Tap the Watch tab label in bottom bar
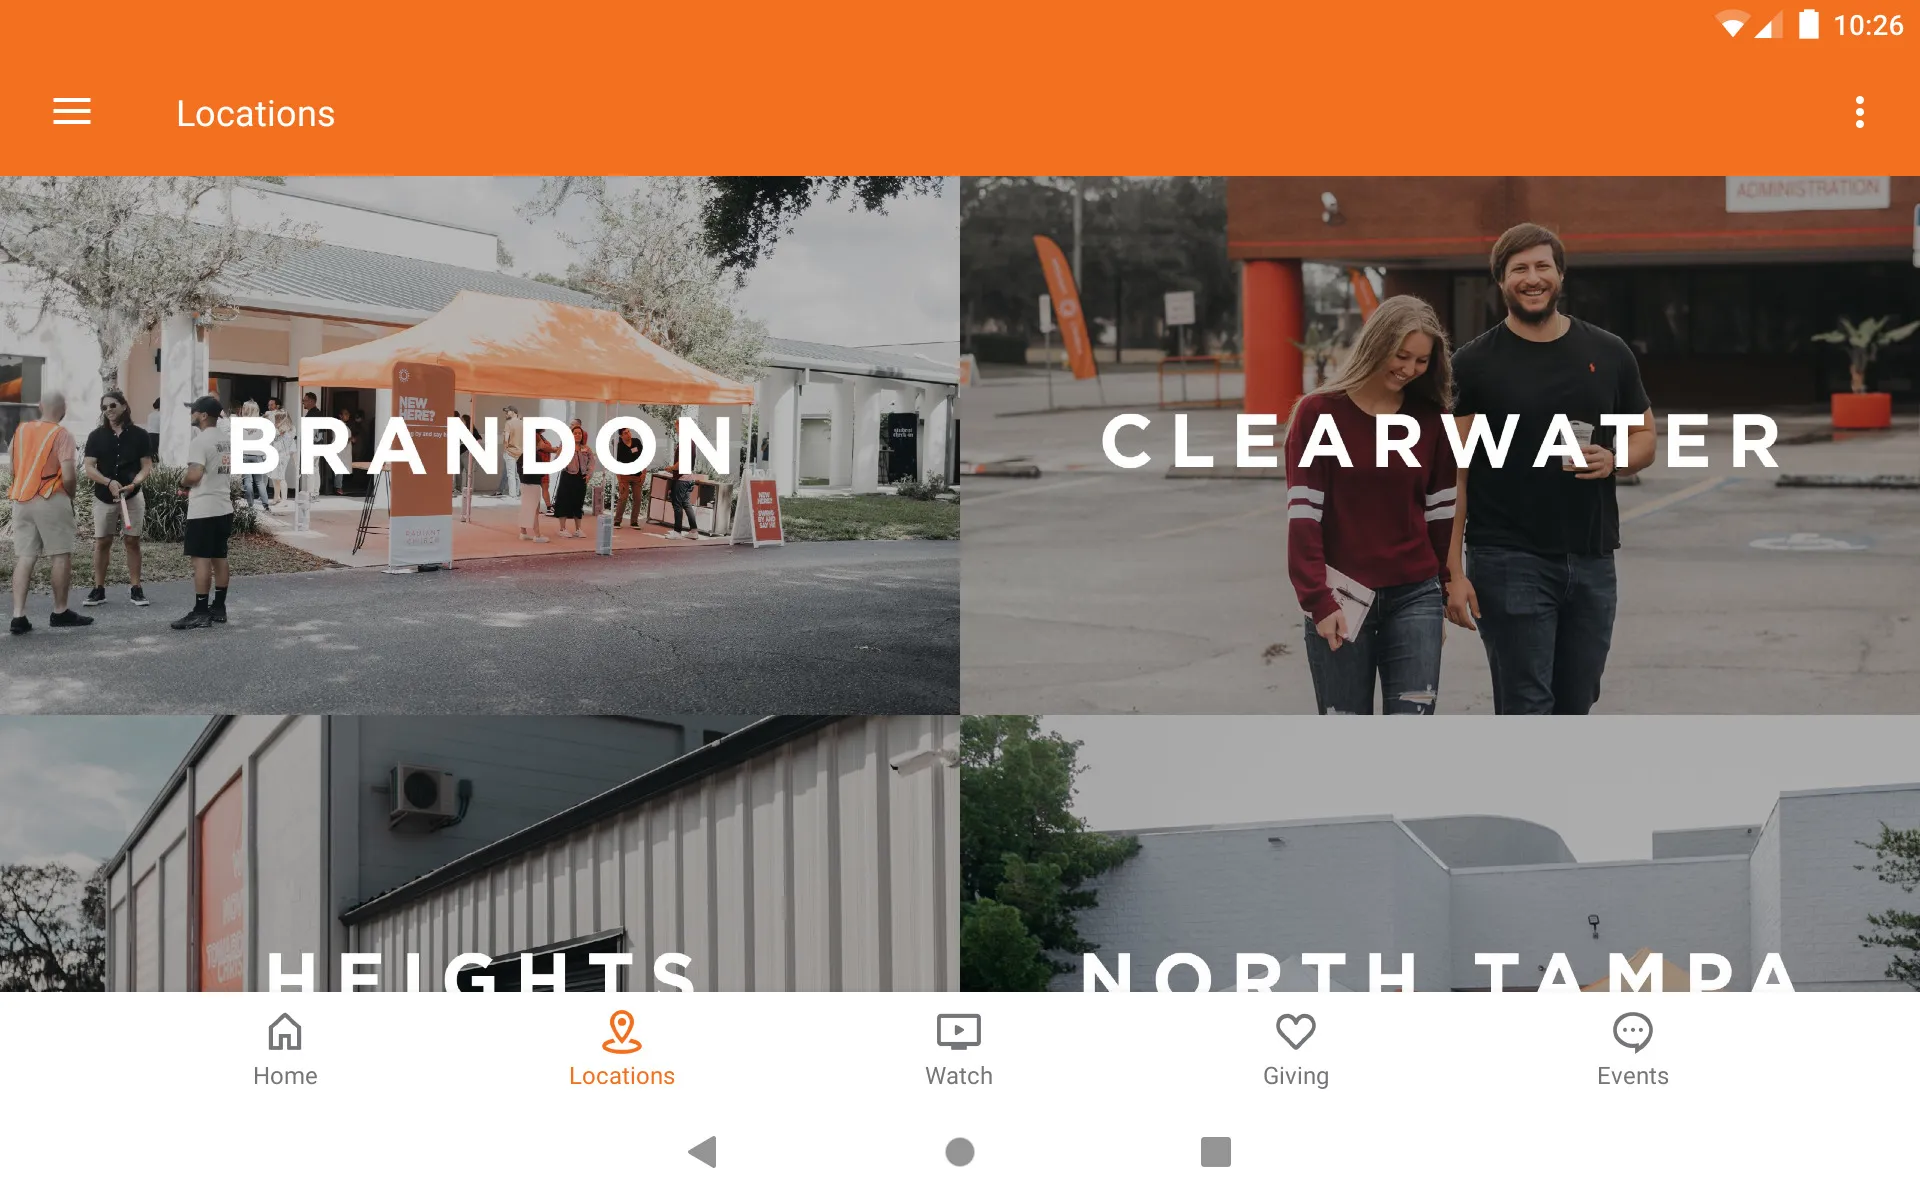 (959, 1074)
